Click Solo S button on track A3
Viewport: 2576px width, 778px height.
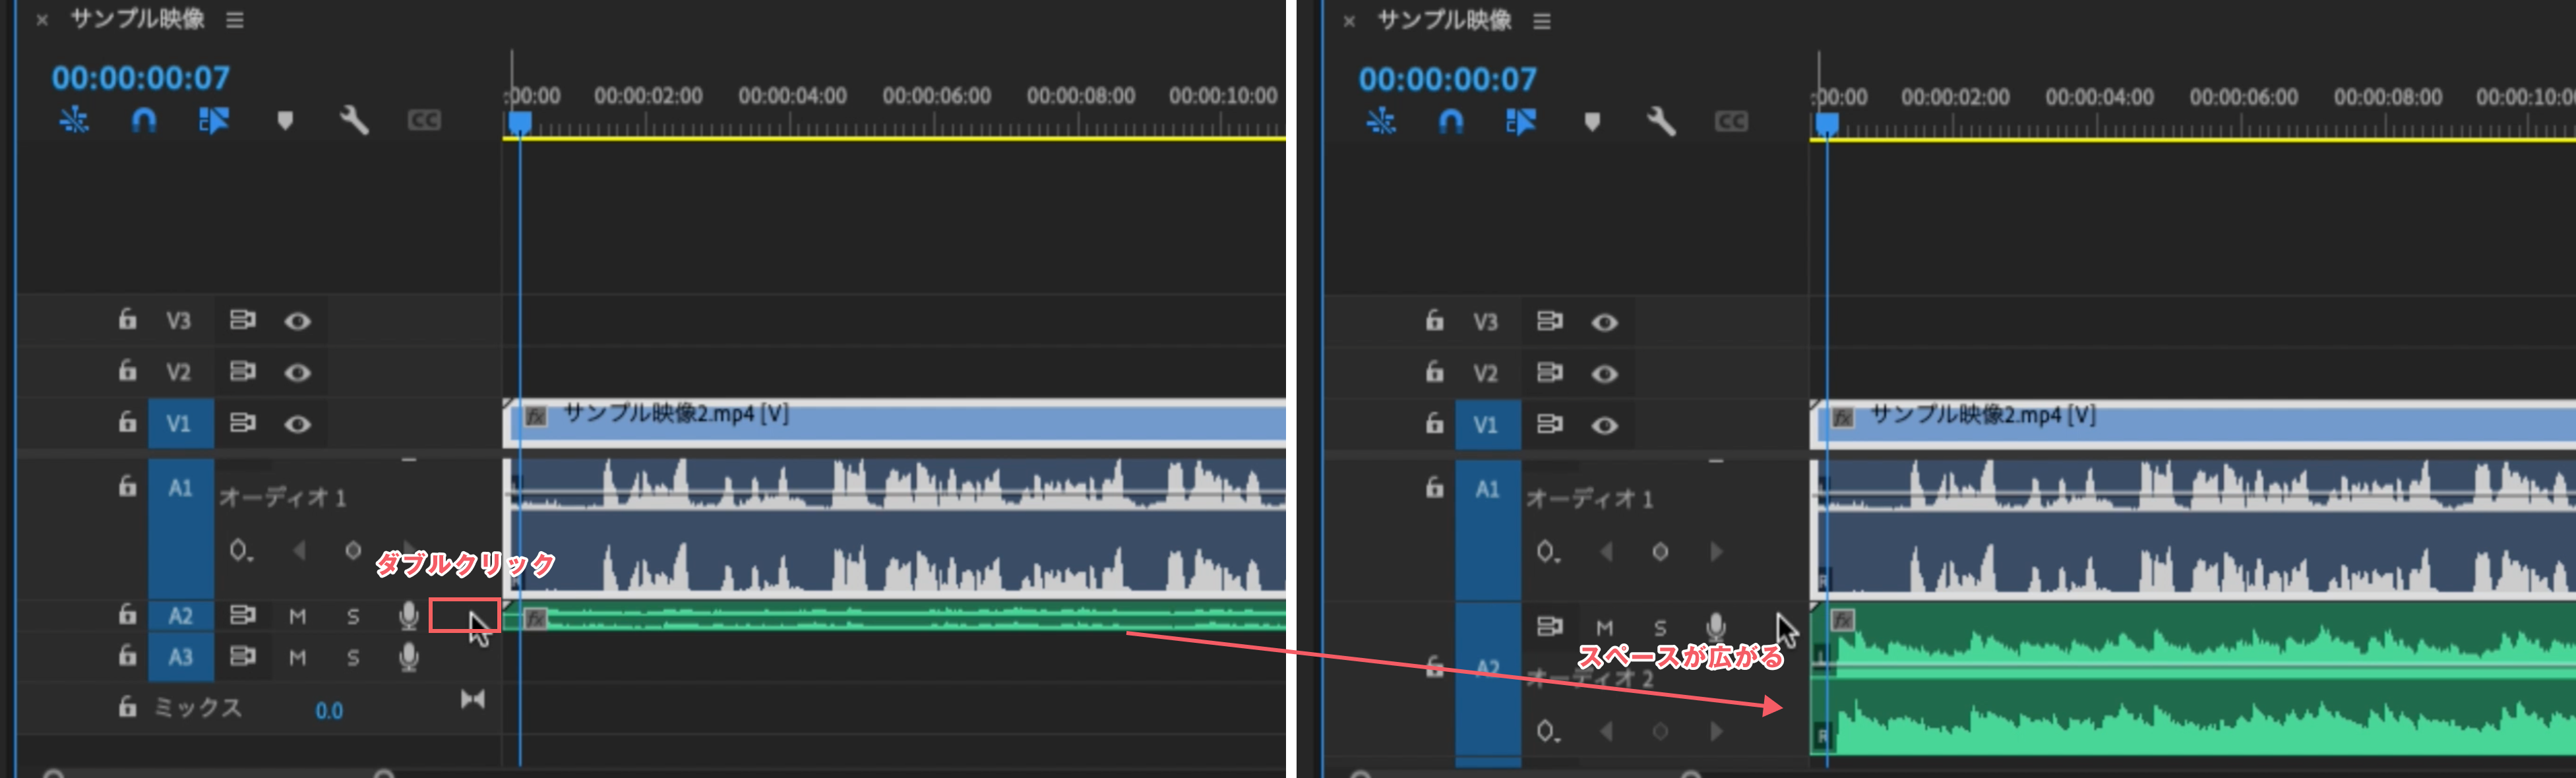tap(353, 658)
